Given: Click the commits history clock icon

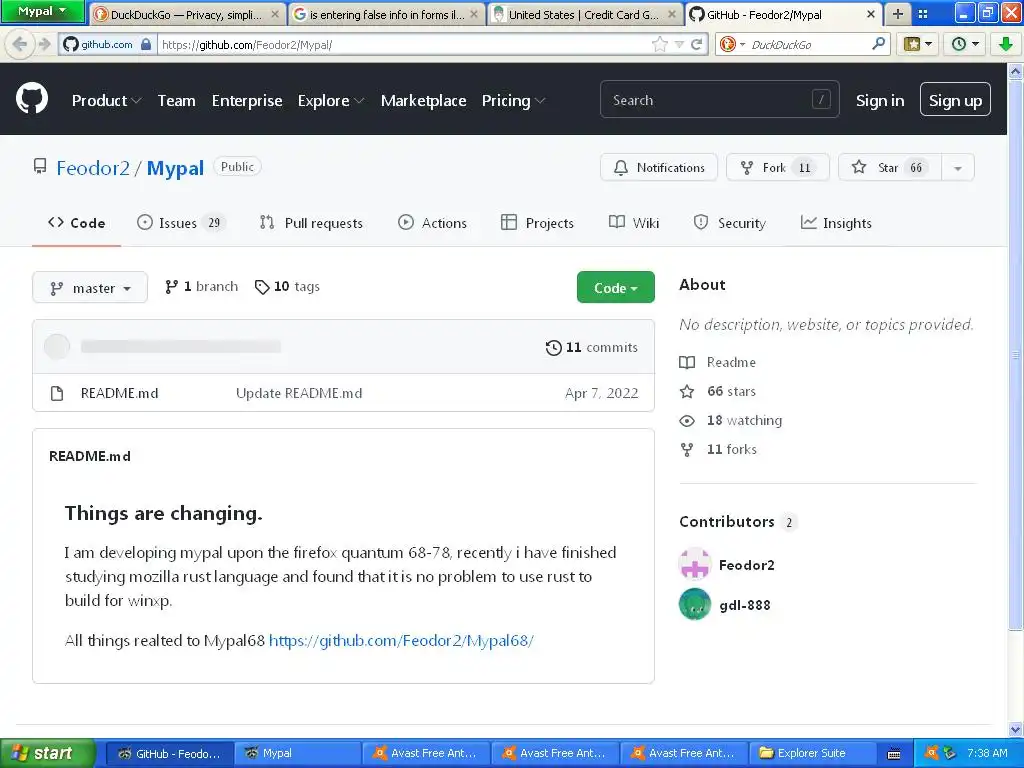Looking at the screenshot, I should 553,347.
